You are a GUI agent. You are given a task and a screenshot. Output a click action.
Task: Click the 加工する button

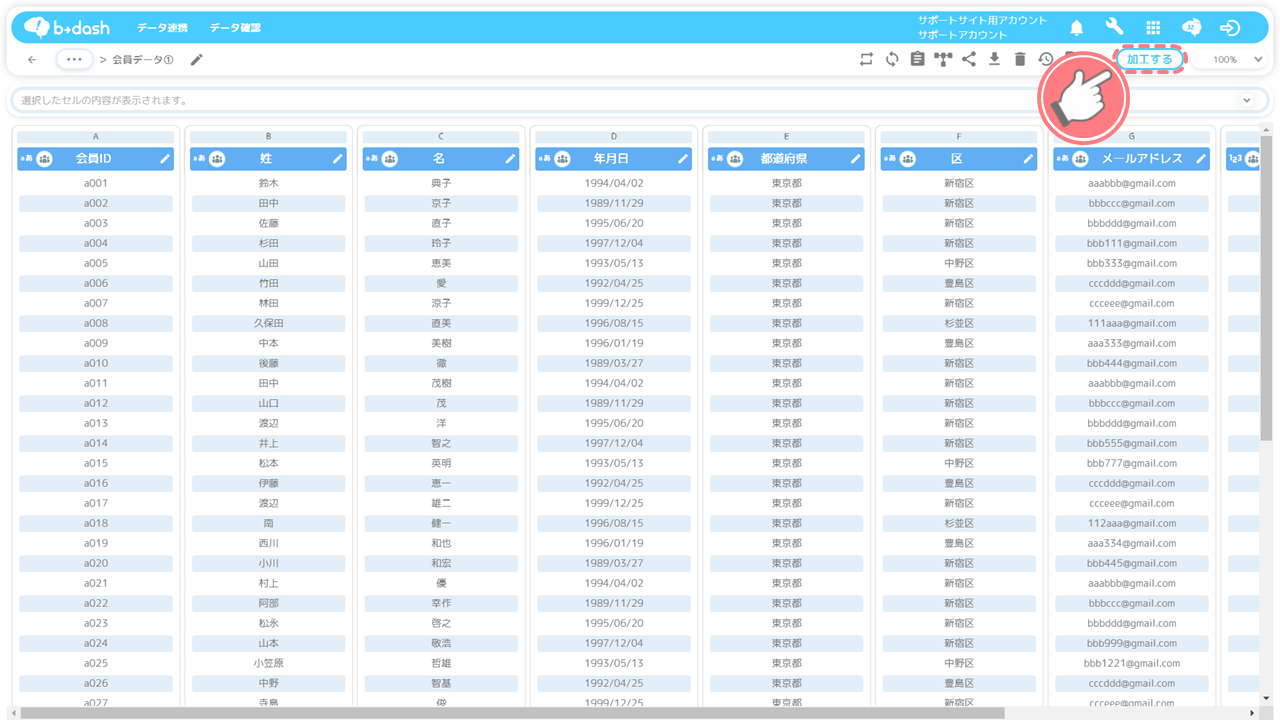point(1149,60)
